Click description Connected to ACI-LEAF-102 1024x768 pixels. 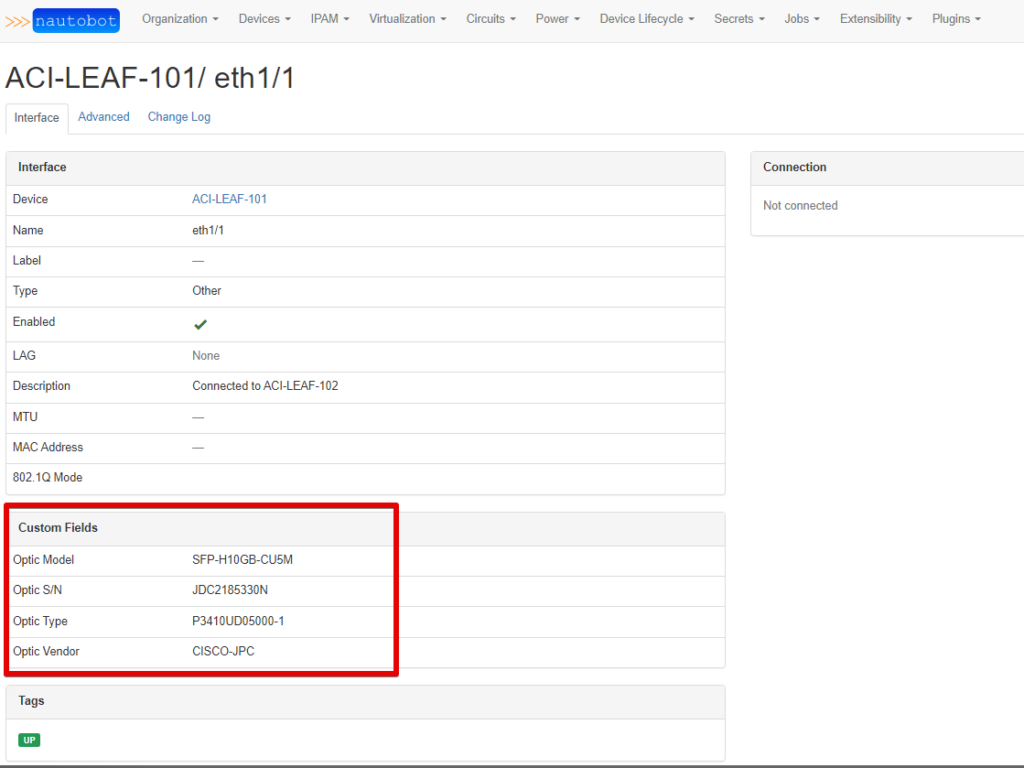pos(265,386)
